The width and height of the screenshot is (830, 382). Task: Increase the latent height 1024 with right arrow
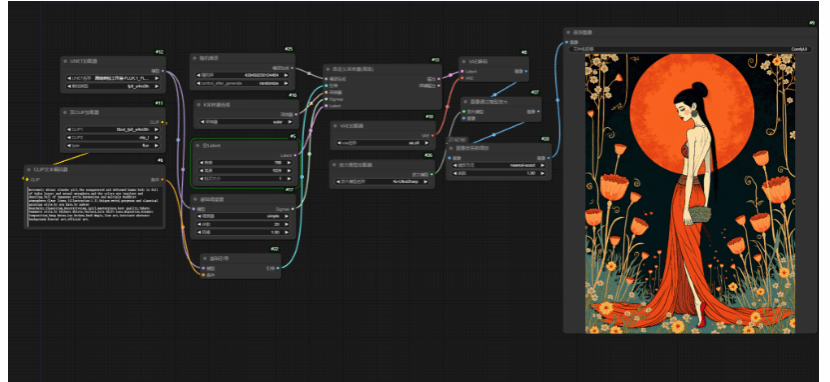point(288,171)
